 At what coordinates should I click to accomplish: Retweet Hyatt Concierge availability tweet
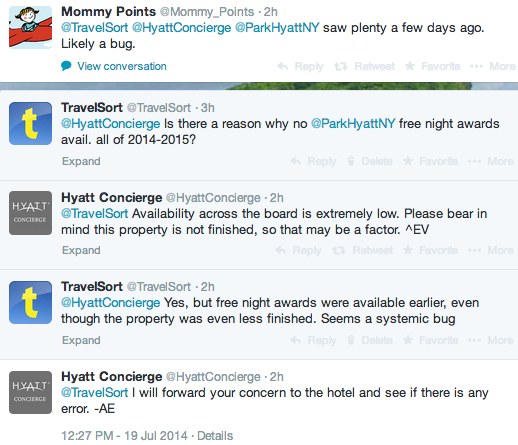coord(362,250)
